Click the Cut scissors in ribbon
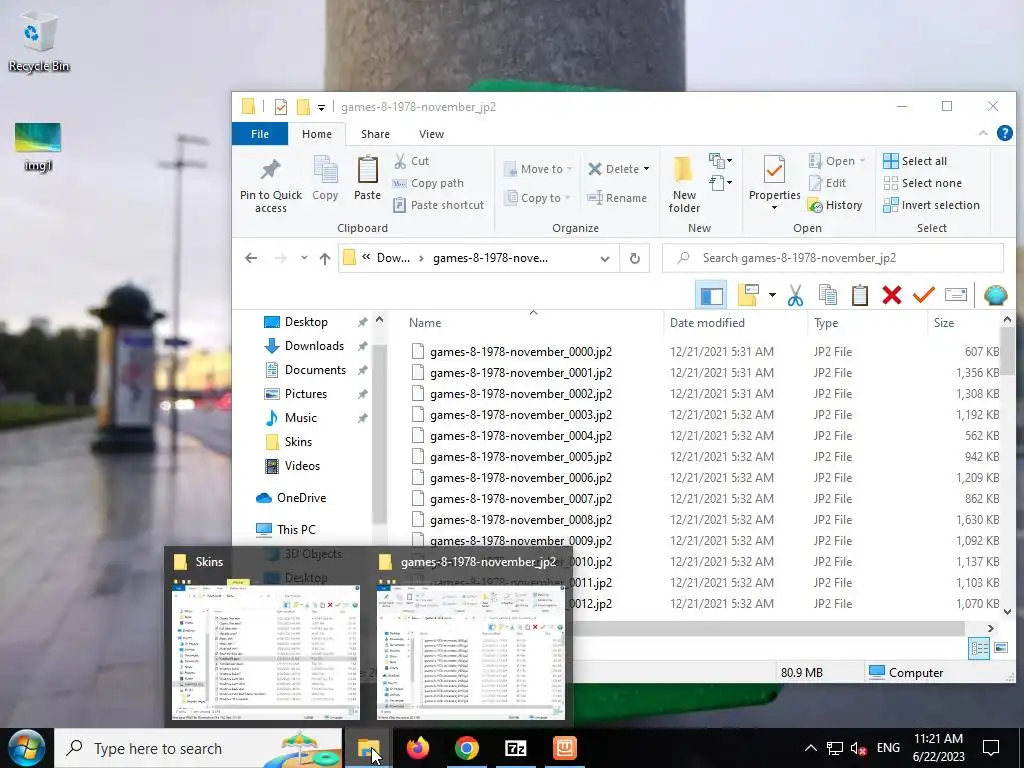 point(400,161)
